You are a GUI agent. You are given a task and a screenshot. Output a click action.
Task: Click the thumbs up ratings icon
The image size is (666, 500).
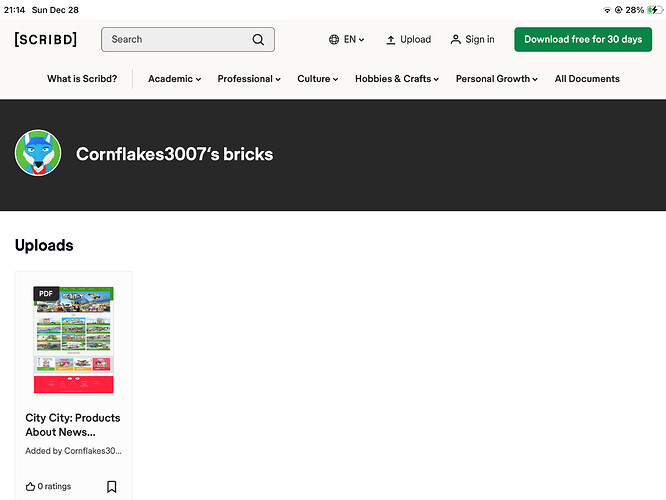coord(30,487)
